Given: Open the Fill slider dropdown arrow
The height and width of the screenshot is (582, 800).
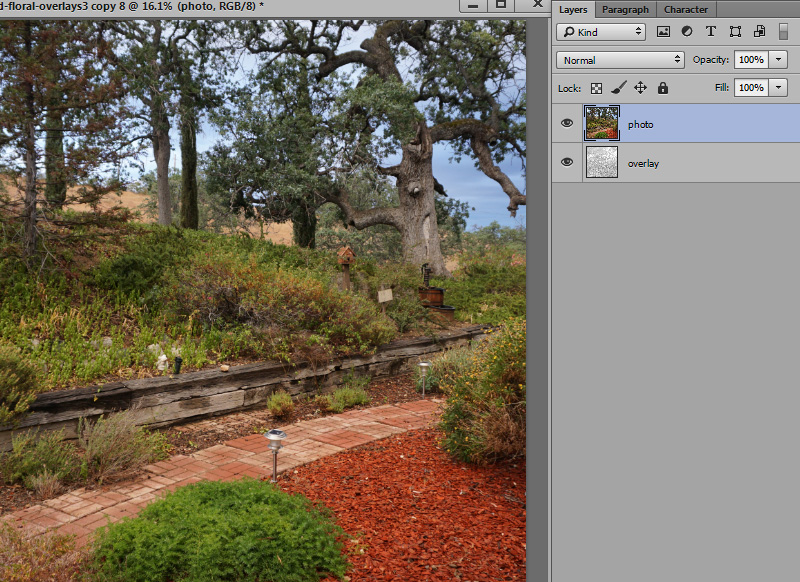Looking at the screenshot, I should point(778,88).
